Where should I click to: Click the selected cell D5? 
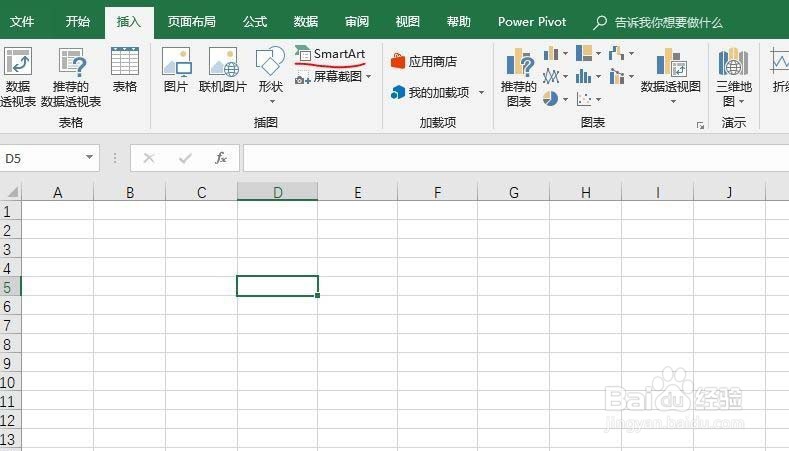pyautogui.click(x=277, y=286)
